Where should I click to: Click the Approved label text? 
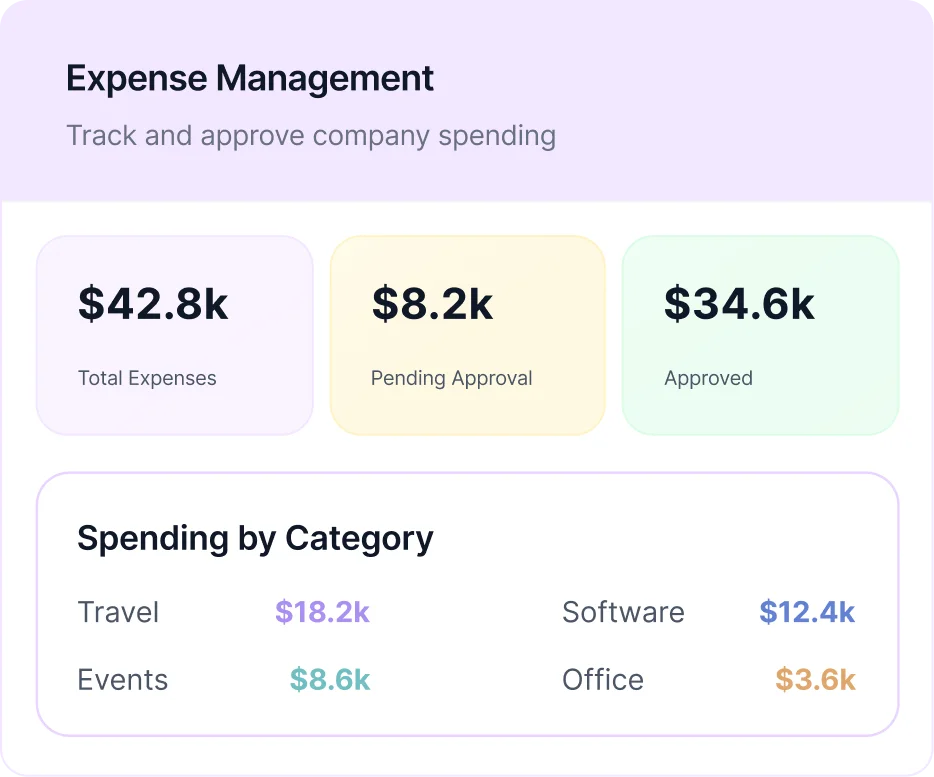pos(708,378)
